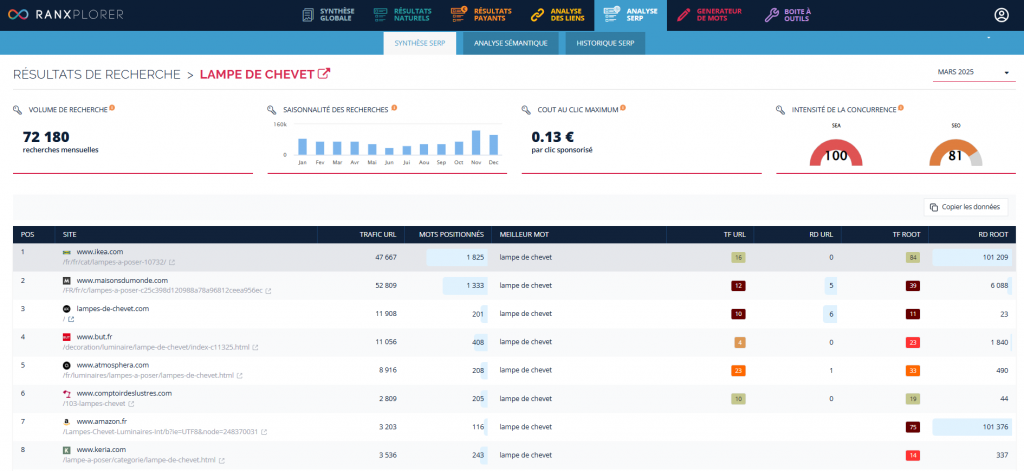Click the Maisons du Monde favicon

coord(67,280)
